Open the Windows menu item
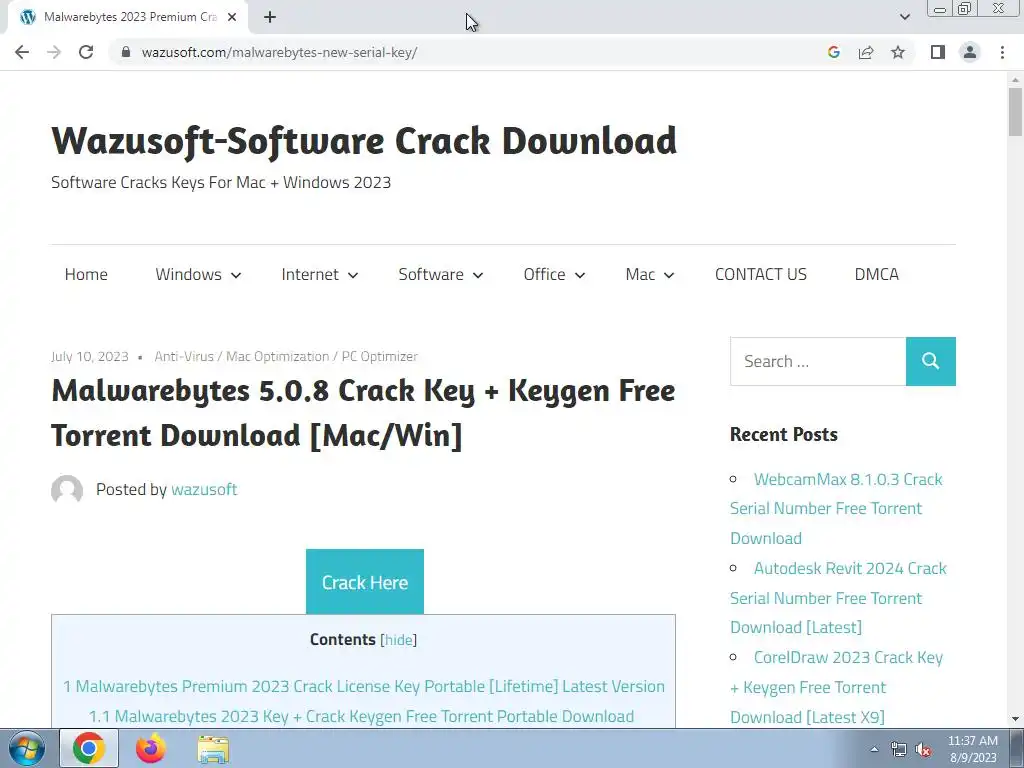 188,274
